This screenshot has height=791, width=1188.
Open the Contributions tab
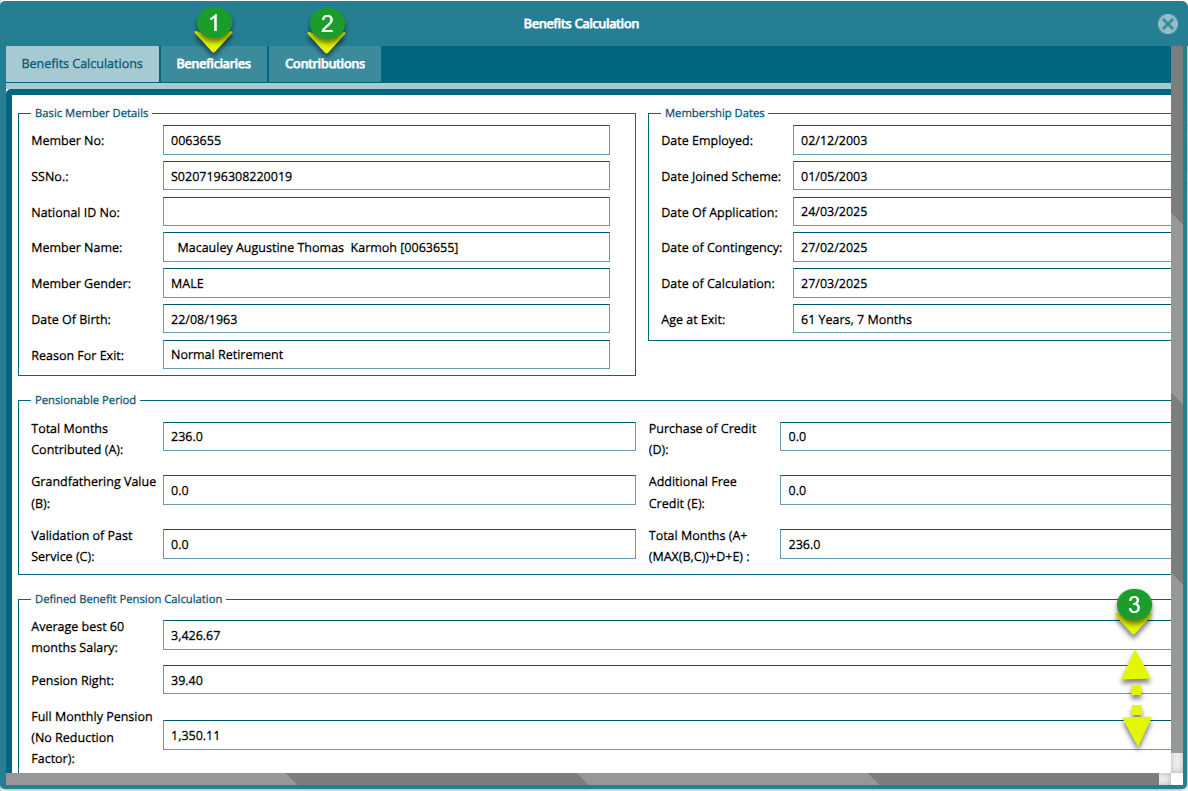tap(324, 63)
